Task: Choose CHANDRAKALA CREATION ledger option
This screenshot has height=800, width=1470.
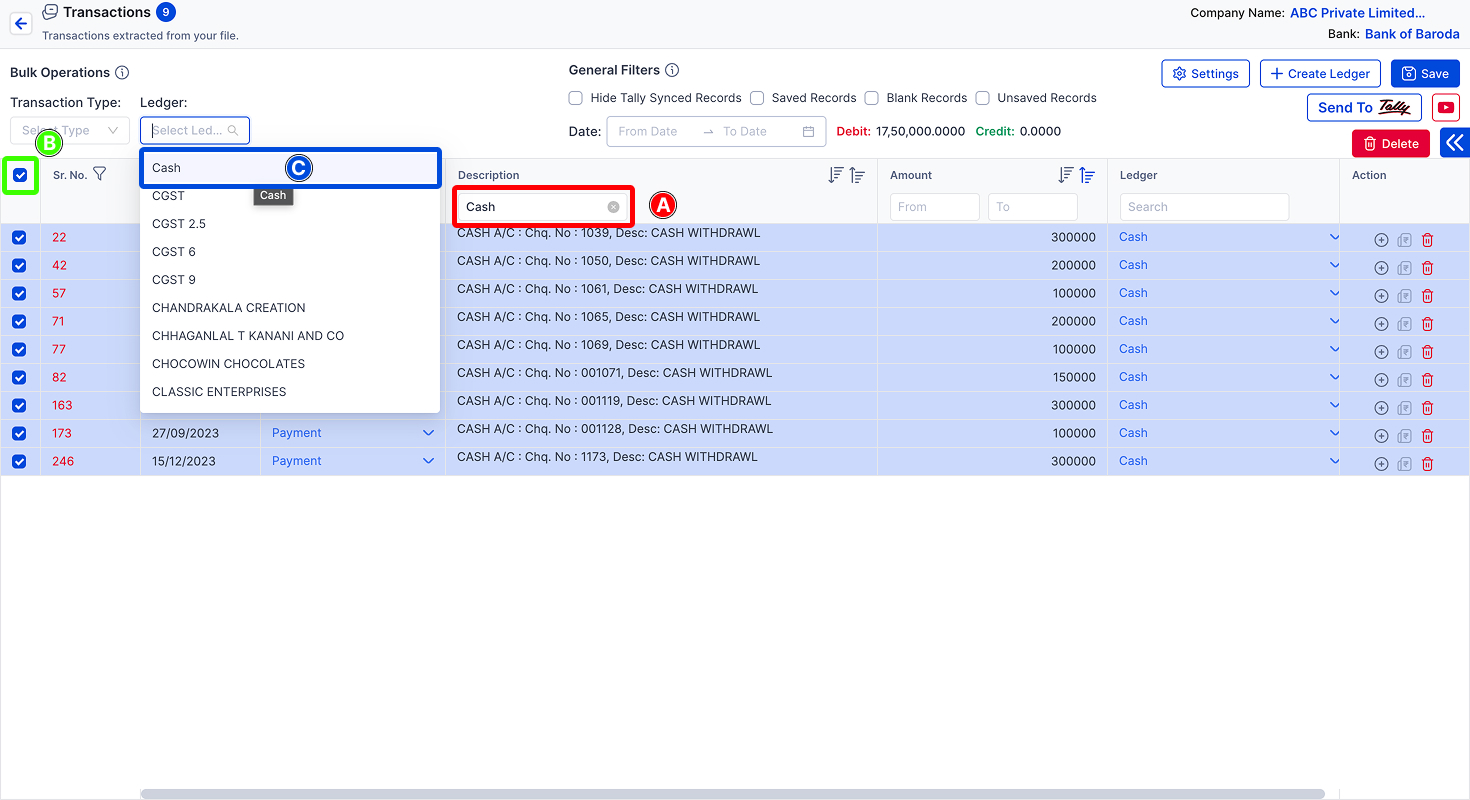Action: pos(290,308)
